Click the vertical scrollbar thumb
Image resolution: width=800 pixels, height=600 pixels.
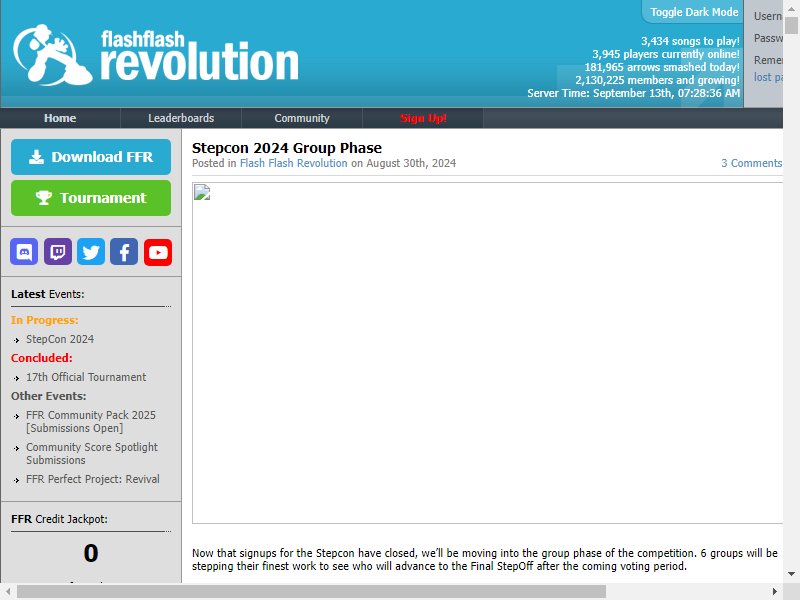pyautogui.click(x=791, y=25)
